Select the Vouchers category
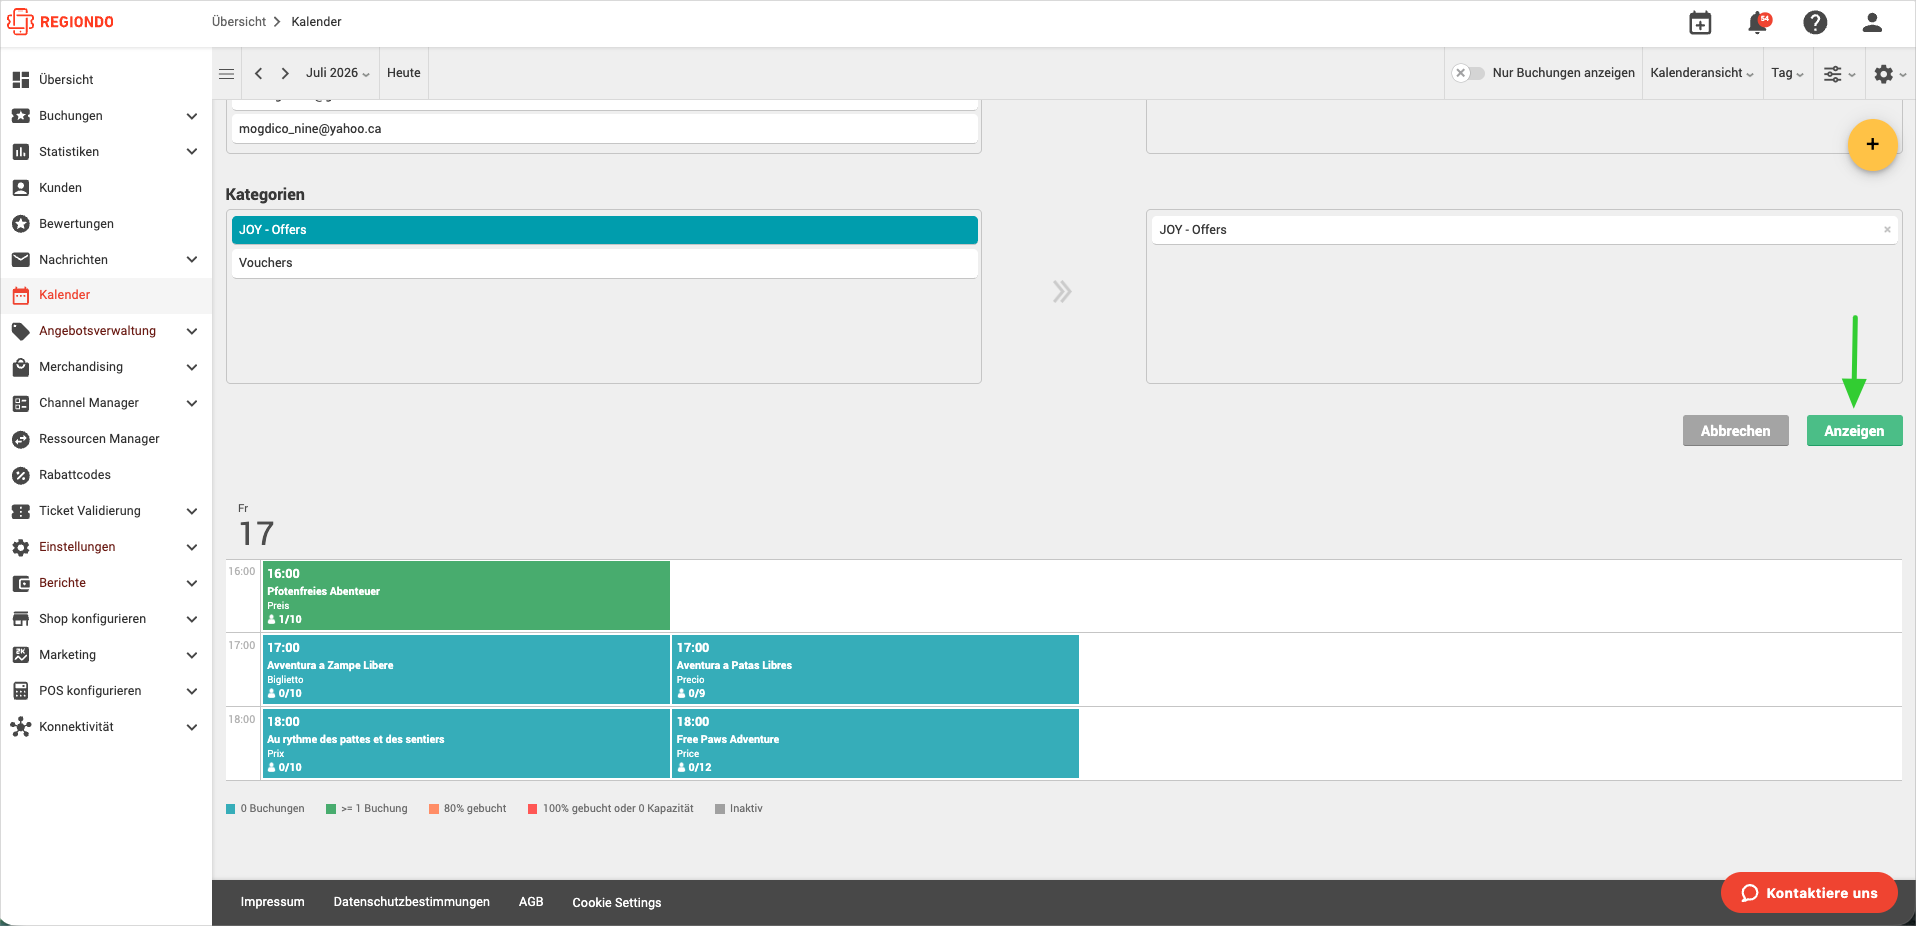 click(604, 263)
